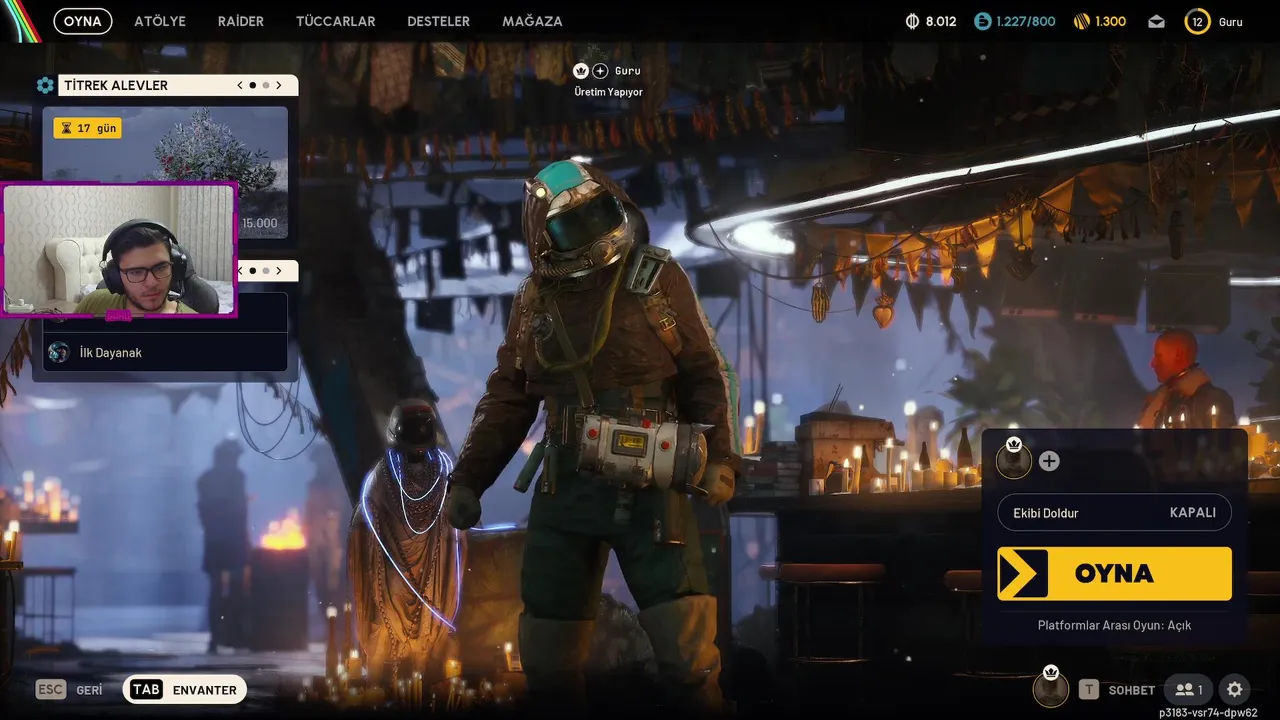The height and width of the screenshot is (720, 1280).
Task: Switch to the ATÖLYE tab
Action: (x=160, y=21)
